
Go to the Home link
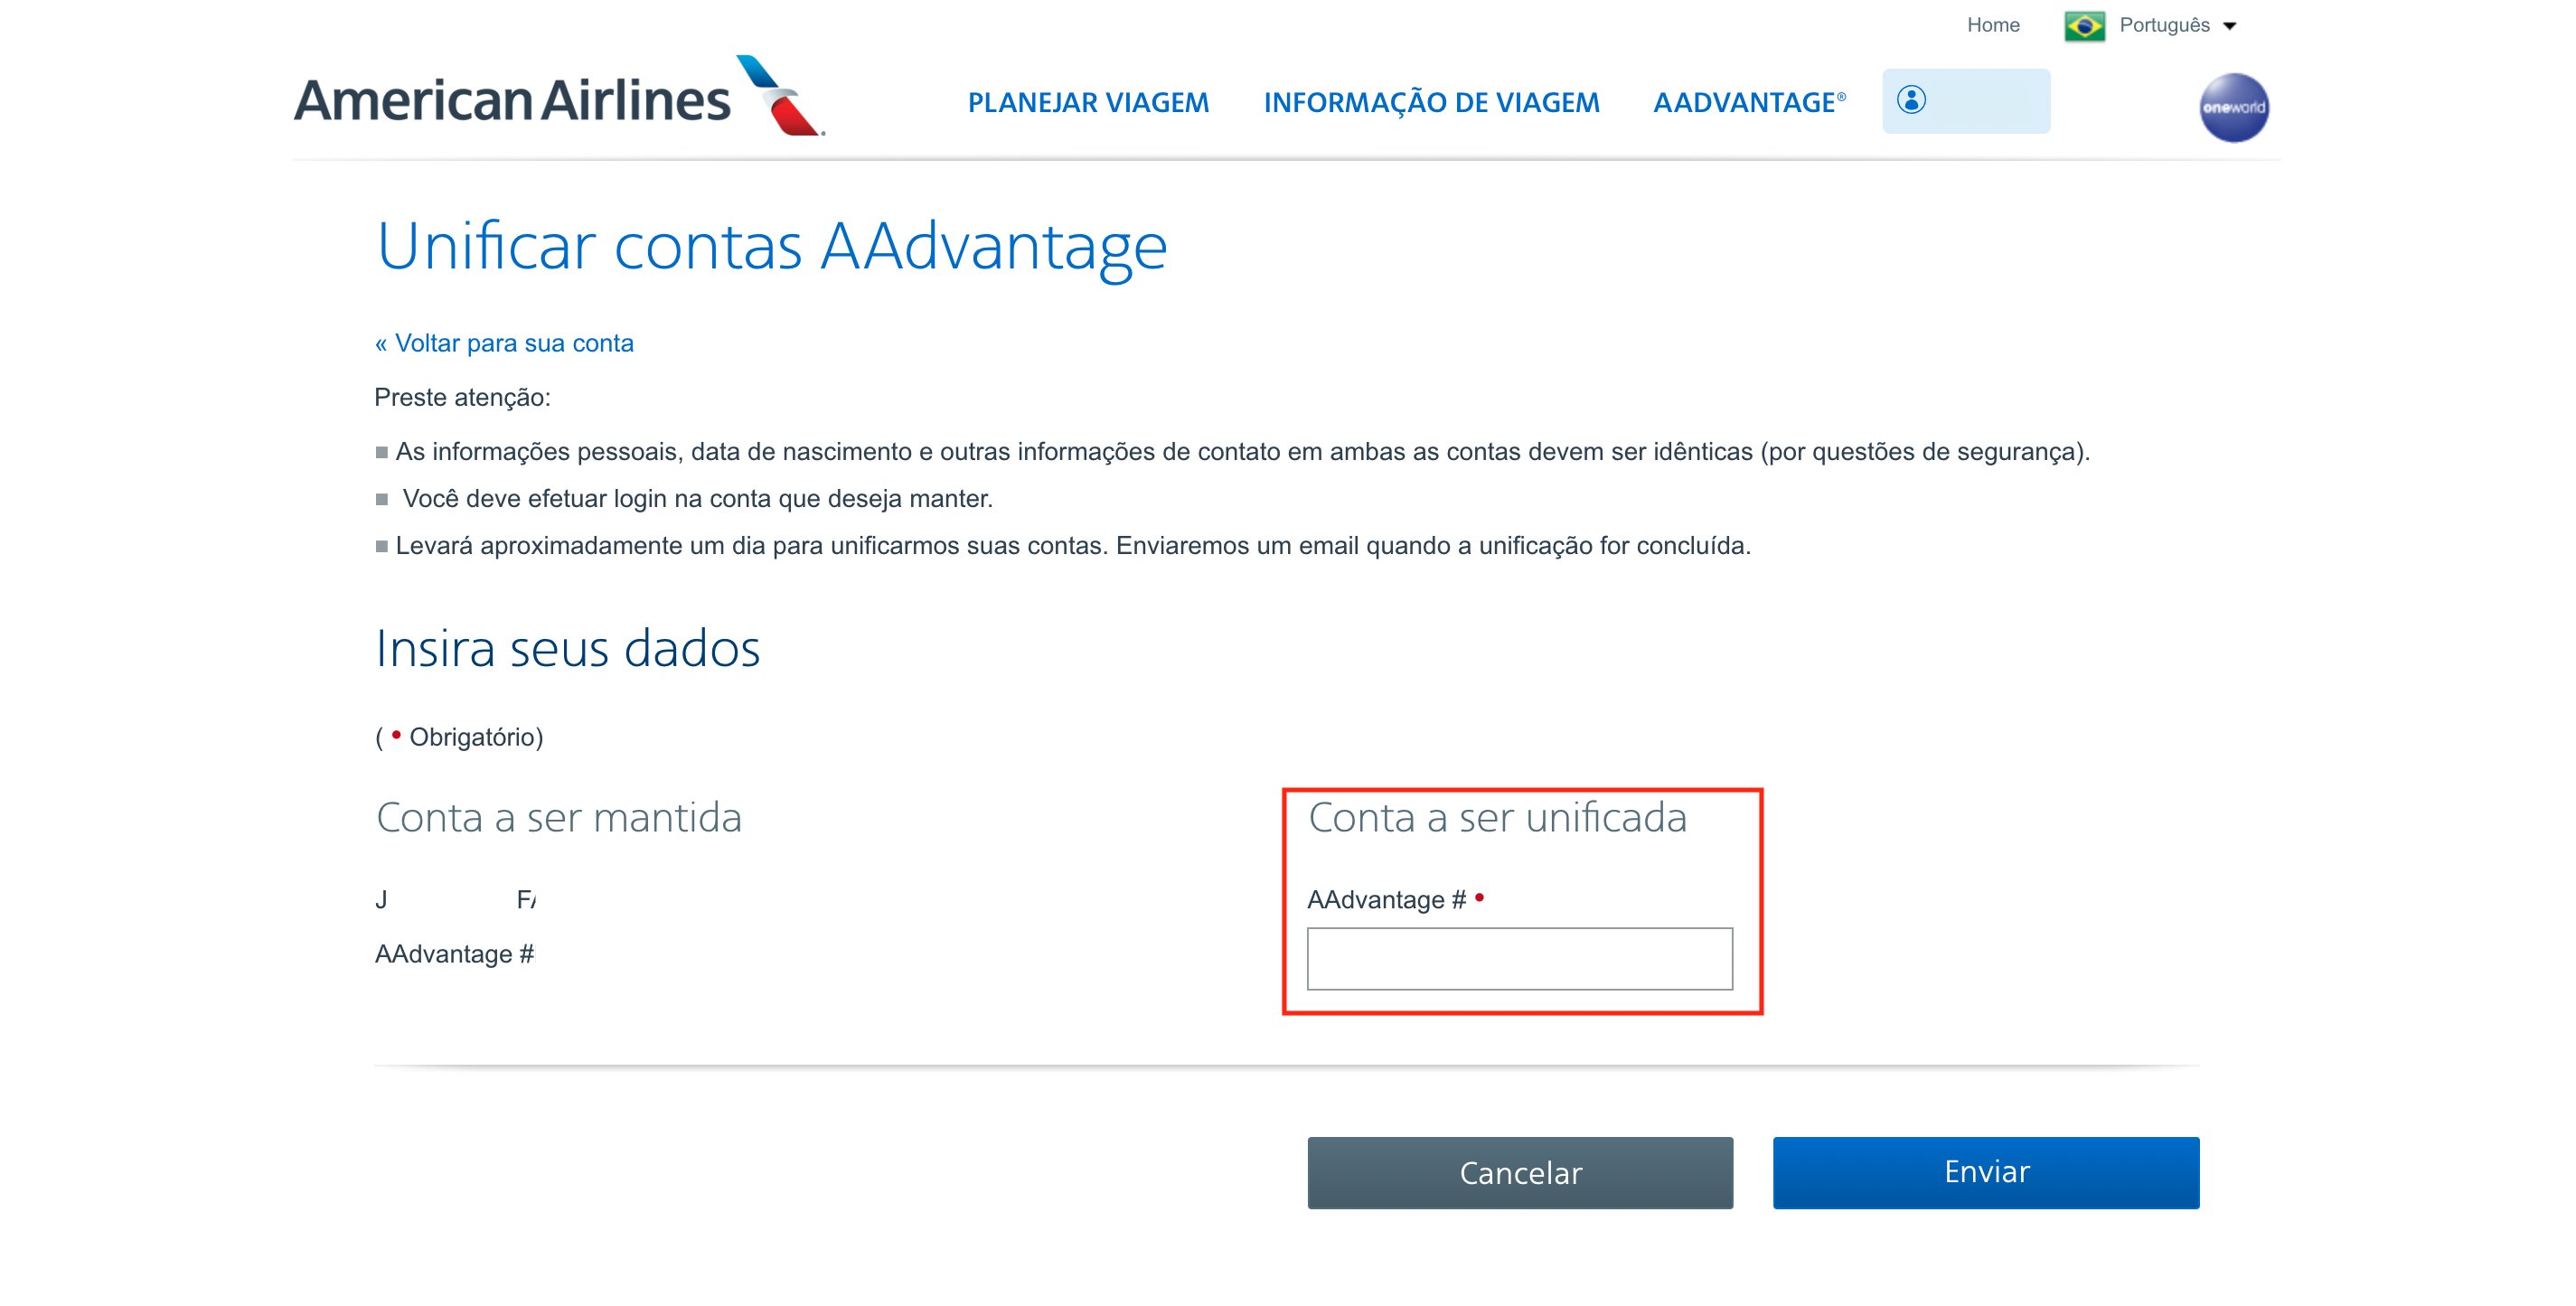[1992, 25]
